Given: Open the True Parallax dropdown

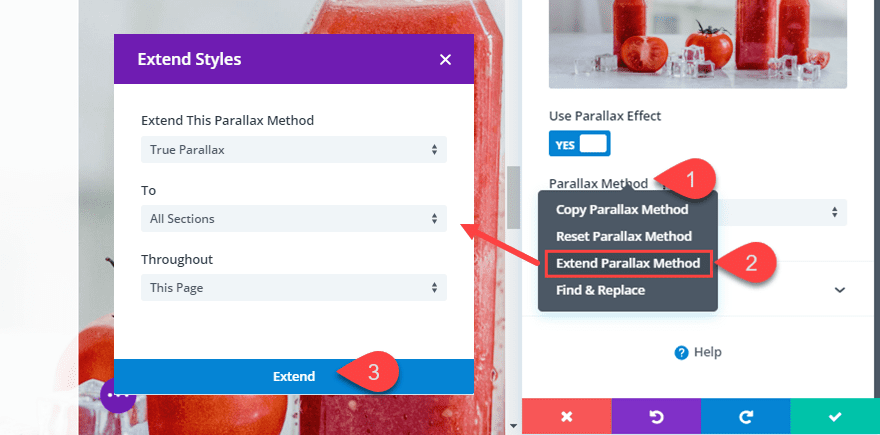Looking at the screenshot, I should click(294, 149).
